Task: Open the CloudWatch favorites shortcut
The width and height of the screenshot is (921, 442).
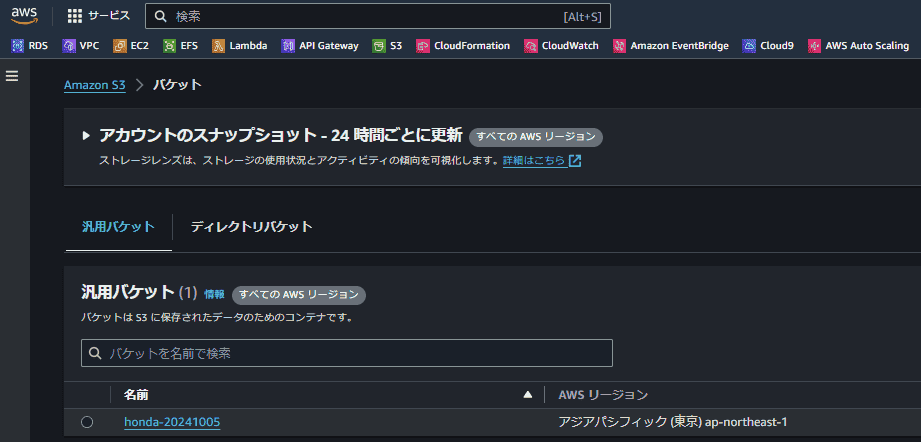Action: pyautogui.click(x=562, y=45)
